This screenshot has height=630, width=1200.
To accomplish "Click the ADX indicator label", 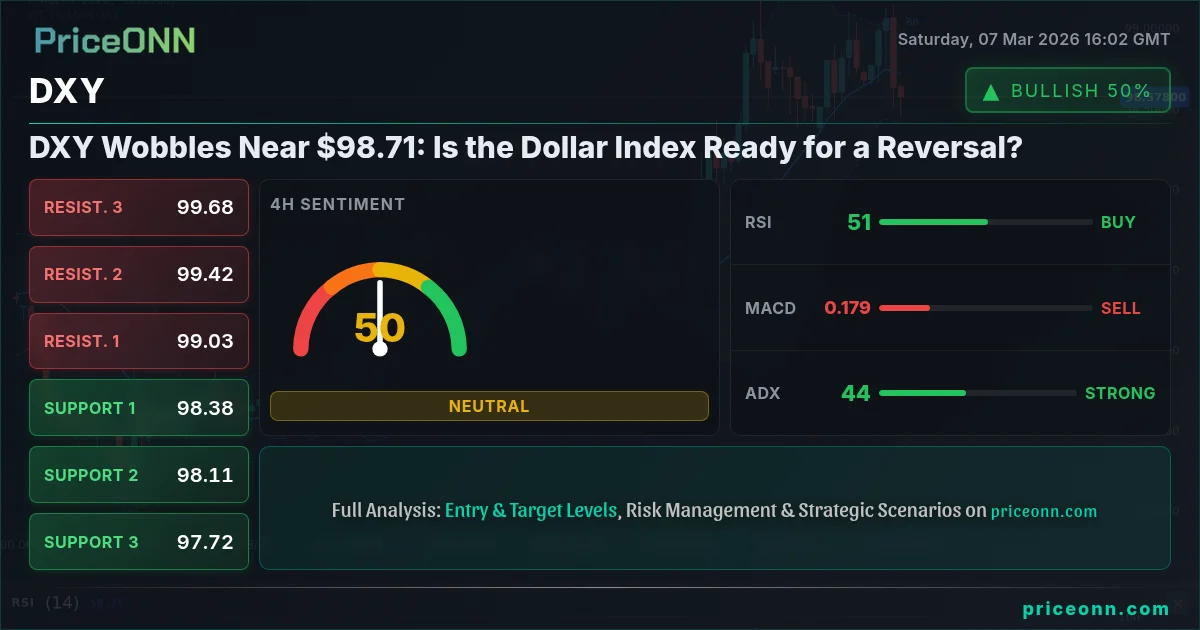I will [762, 393].
